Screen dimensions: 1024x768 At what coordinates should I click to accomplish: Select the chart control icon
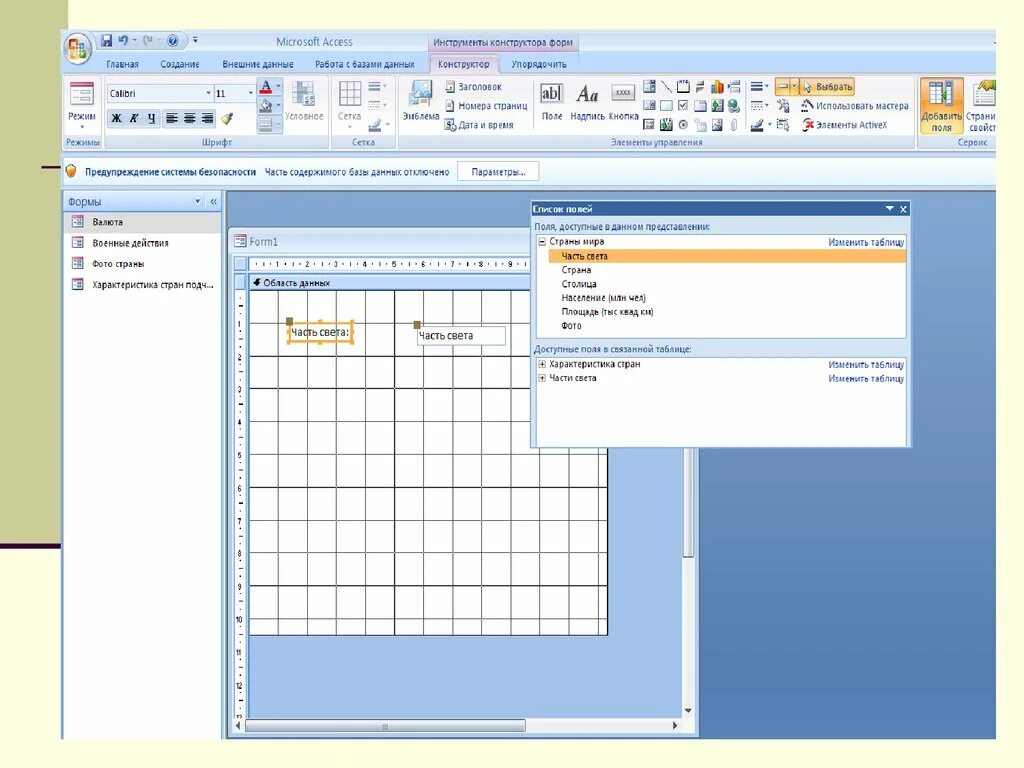pos(717,86)
